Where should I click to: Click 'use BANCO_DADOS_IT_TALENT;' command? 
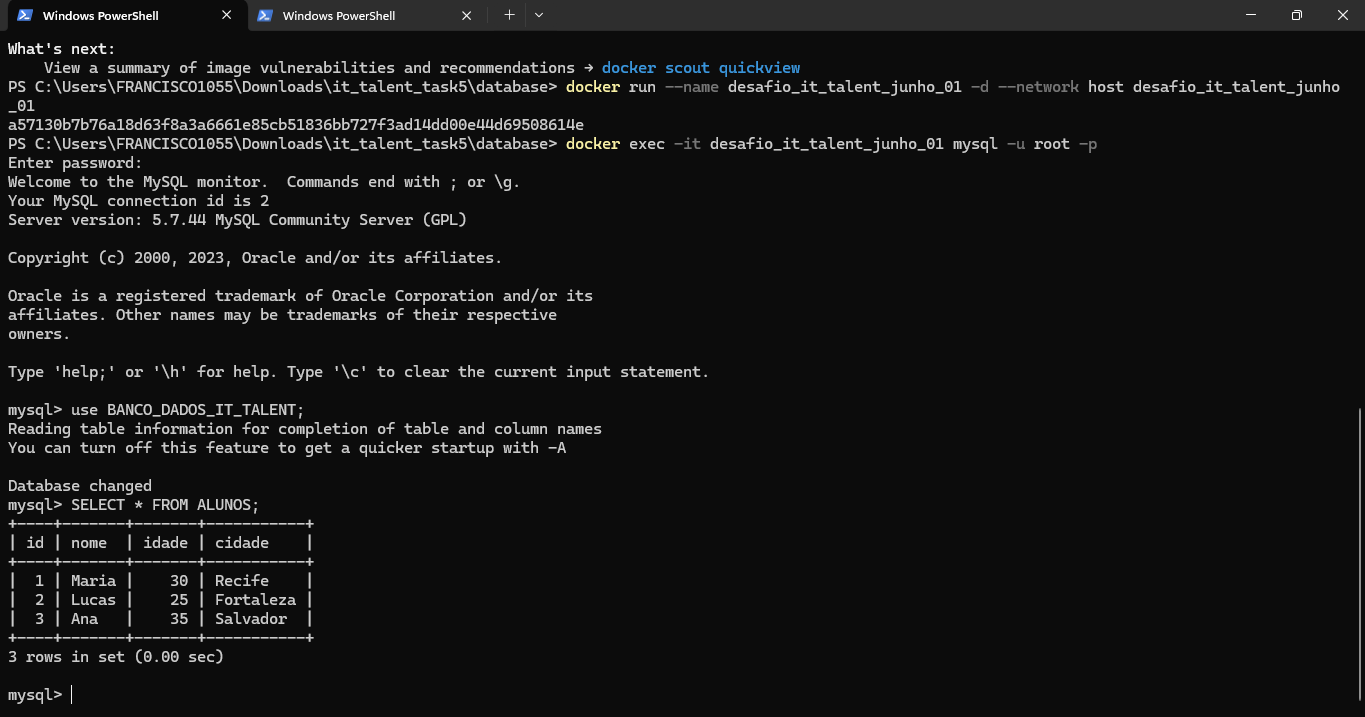(187, 410)
